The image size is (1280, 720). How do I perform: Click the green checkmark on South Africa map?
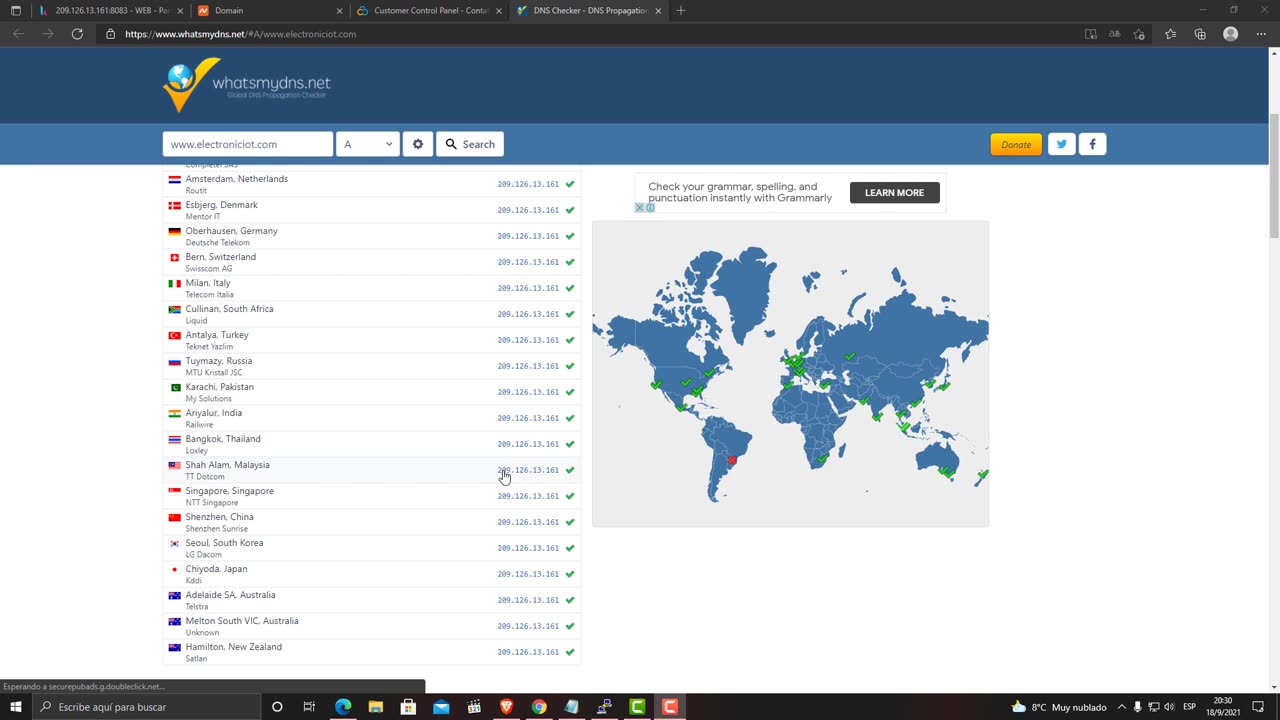822,458
